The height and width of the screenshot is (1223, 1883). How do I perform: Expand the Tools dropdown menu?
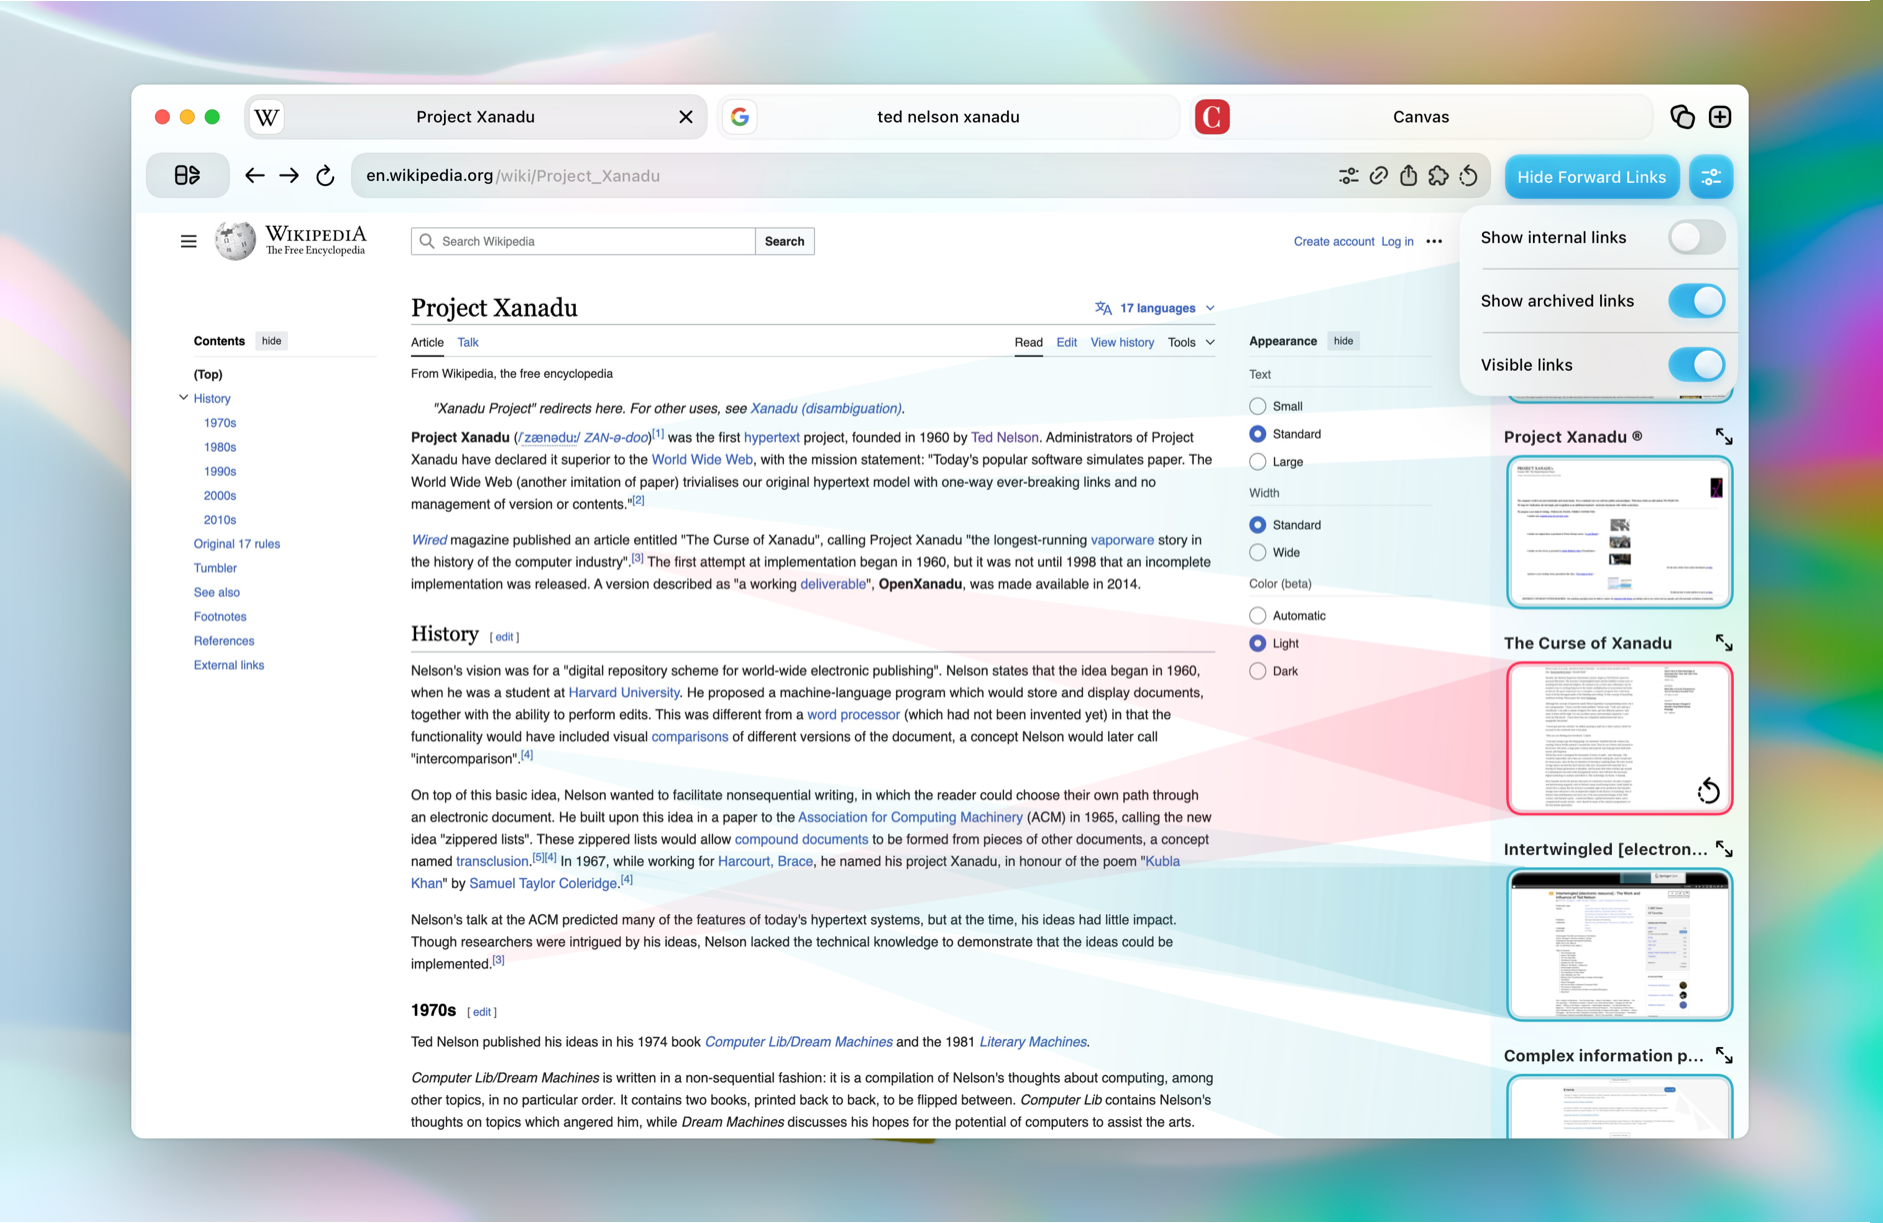click(1191, 342)
